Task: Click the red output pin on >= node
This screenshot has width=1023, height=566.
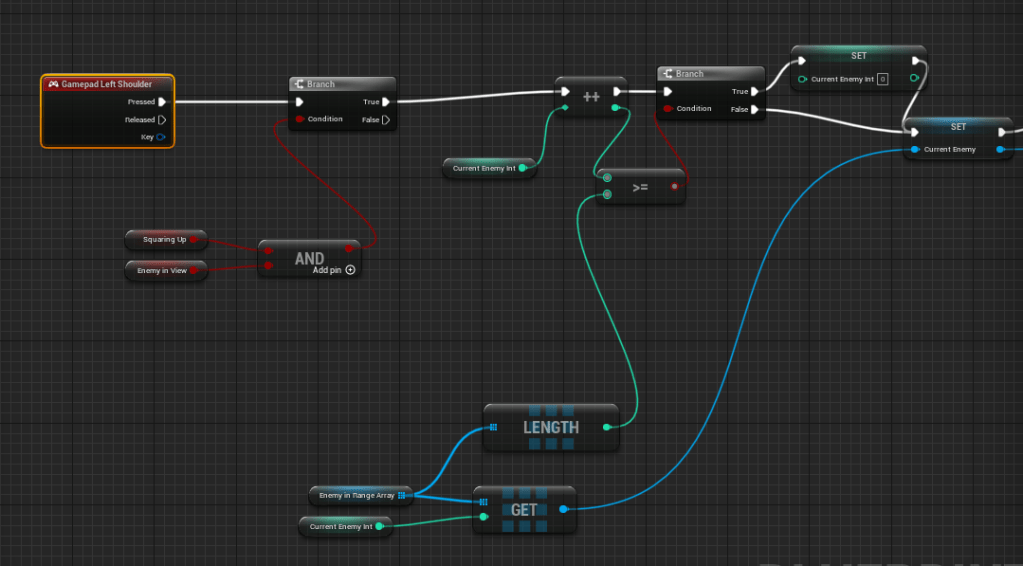Action: coord(675,186)
